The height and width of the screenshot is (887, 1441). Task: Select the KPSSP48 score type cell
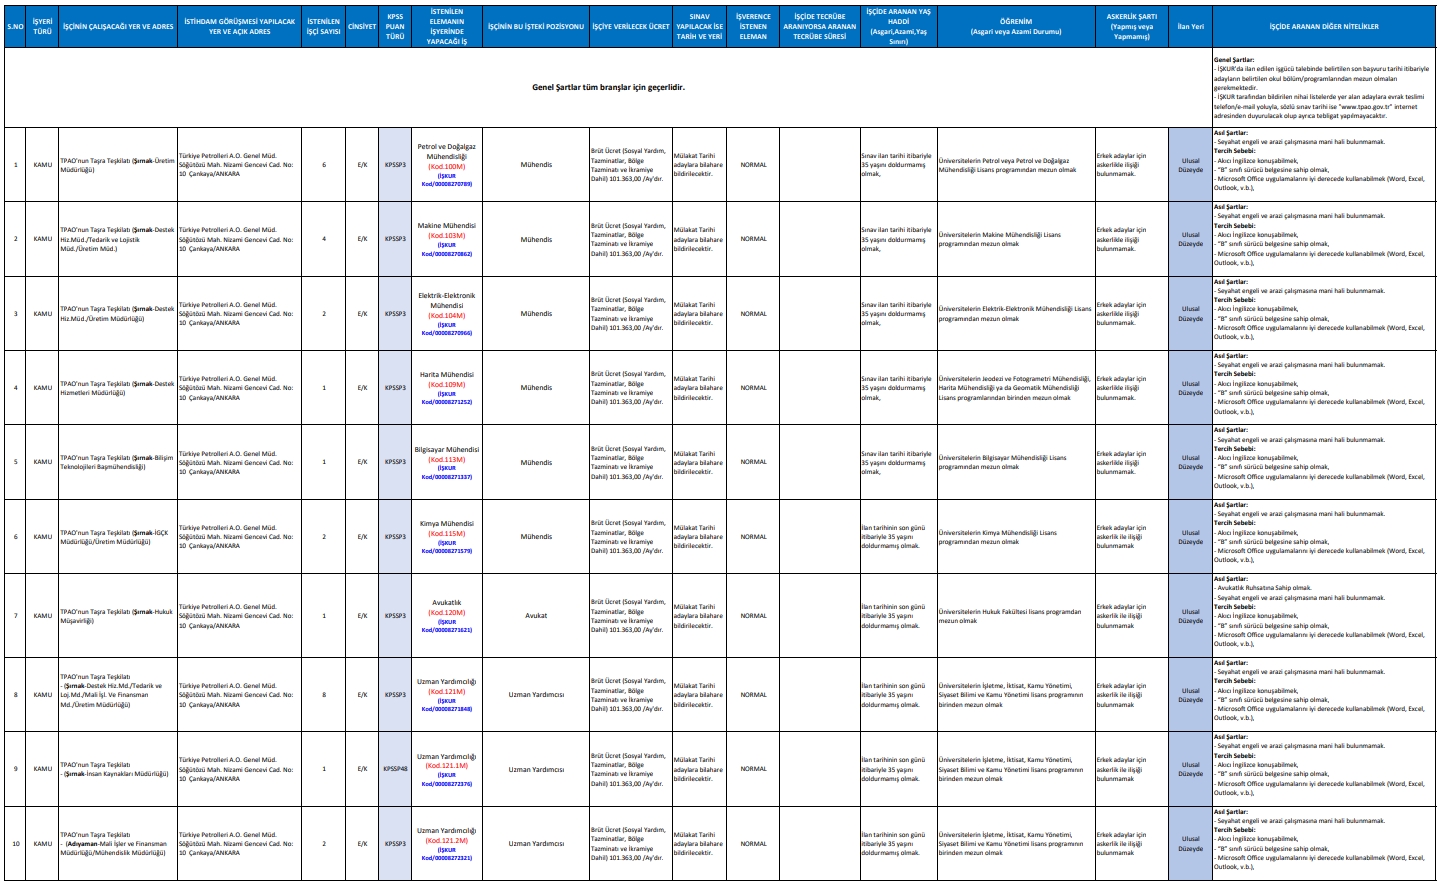[x=395, y=769]
